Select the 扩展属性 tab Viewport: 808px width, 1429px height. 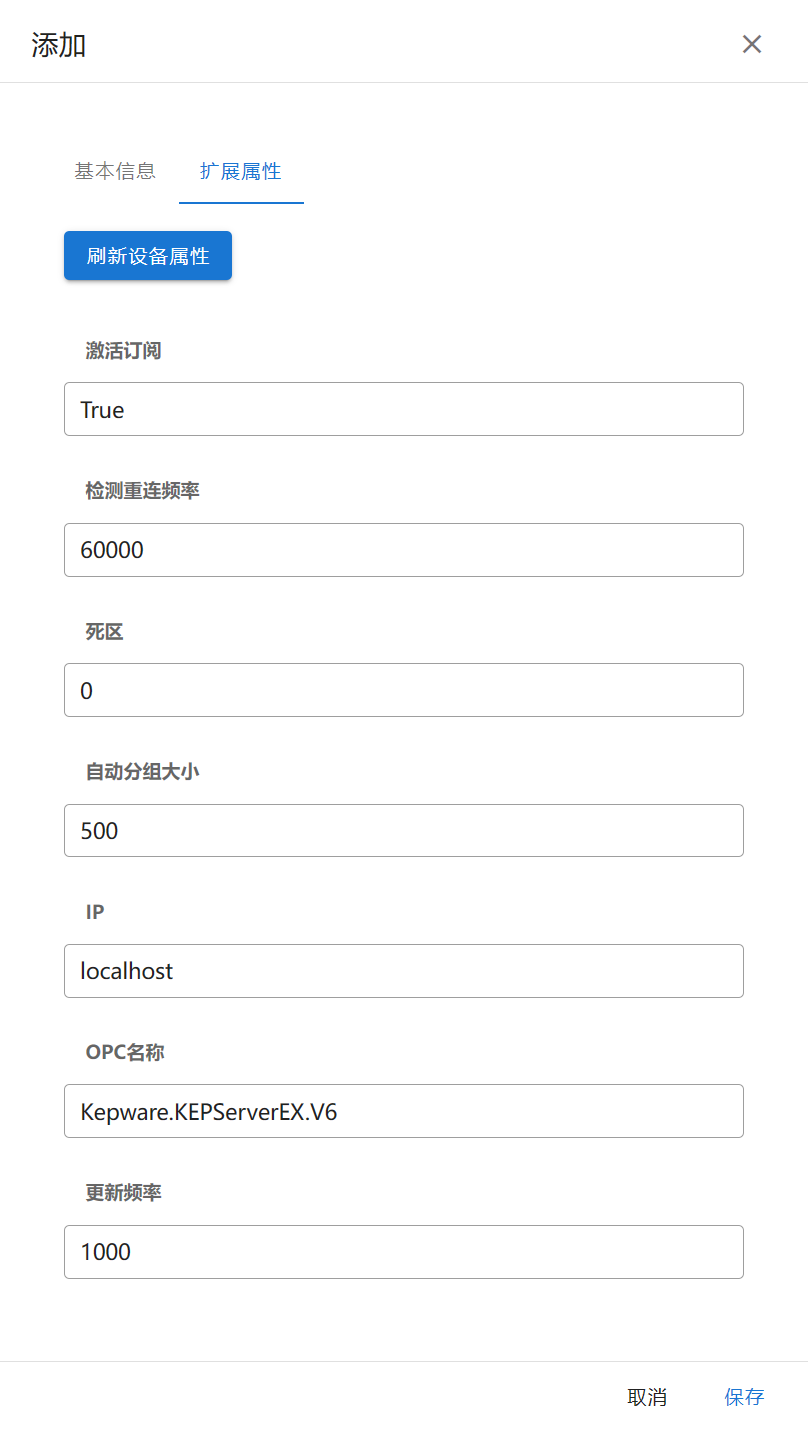(241, 171)
